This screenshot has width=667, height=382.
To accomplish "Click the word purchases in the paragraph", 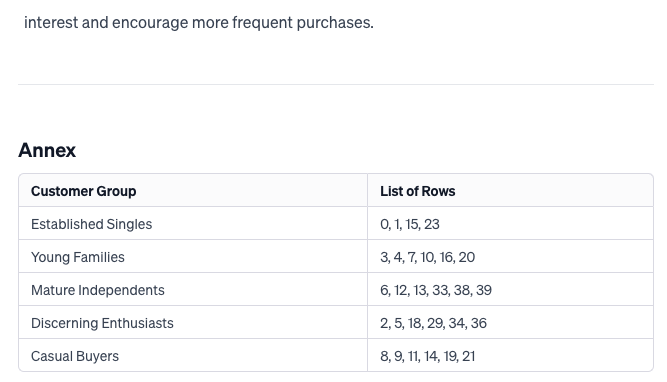I will [x=335, y=23].
